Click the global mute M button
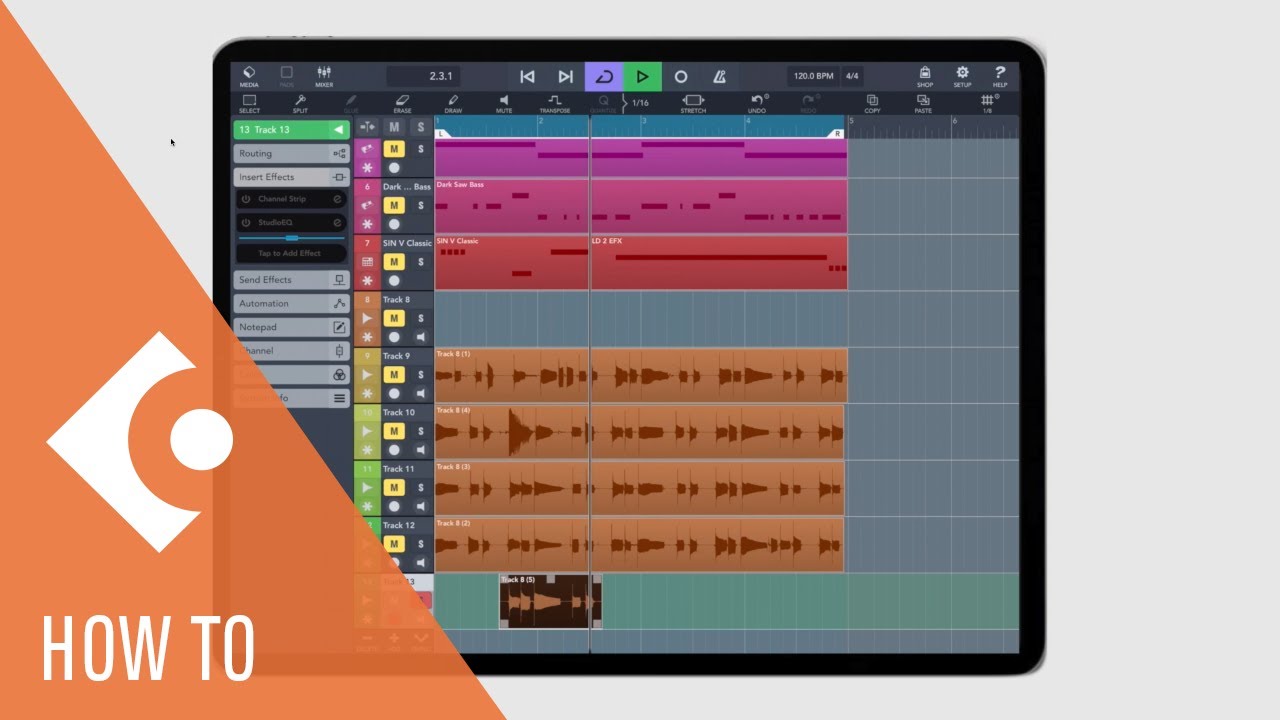Screen dimensions: 1280x720 point(394,127)
